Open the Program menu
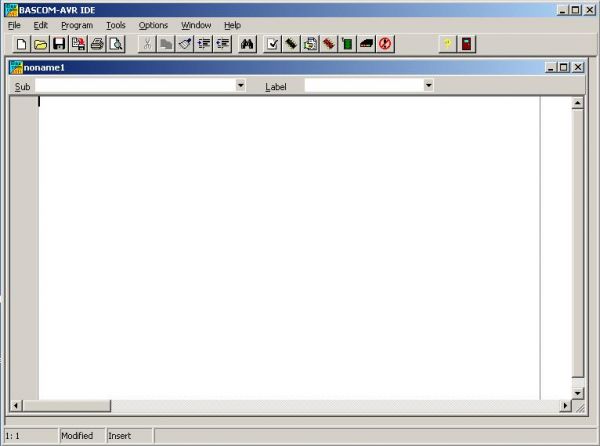 pyautogui.click(x=77, y=25)
